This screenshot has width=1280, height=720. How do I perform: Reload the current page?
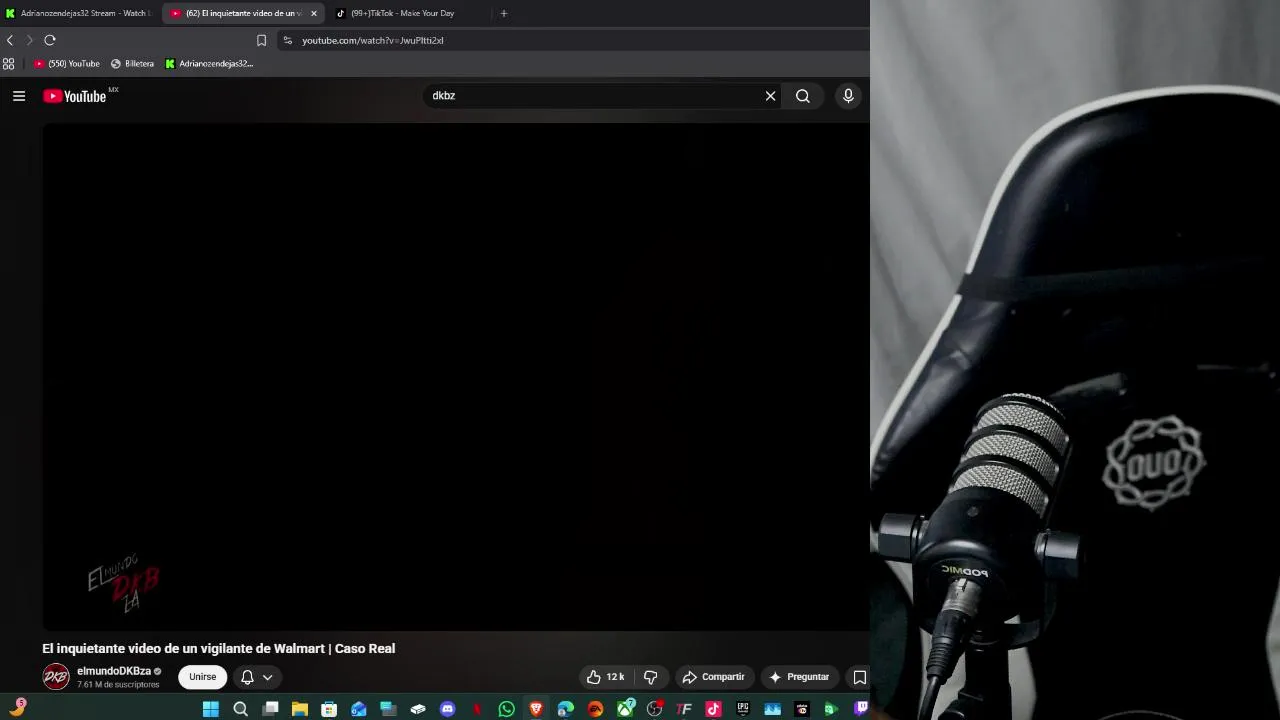tap(50, 40)
